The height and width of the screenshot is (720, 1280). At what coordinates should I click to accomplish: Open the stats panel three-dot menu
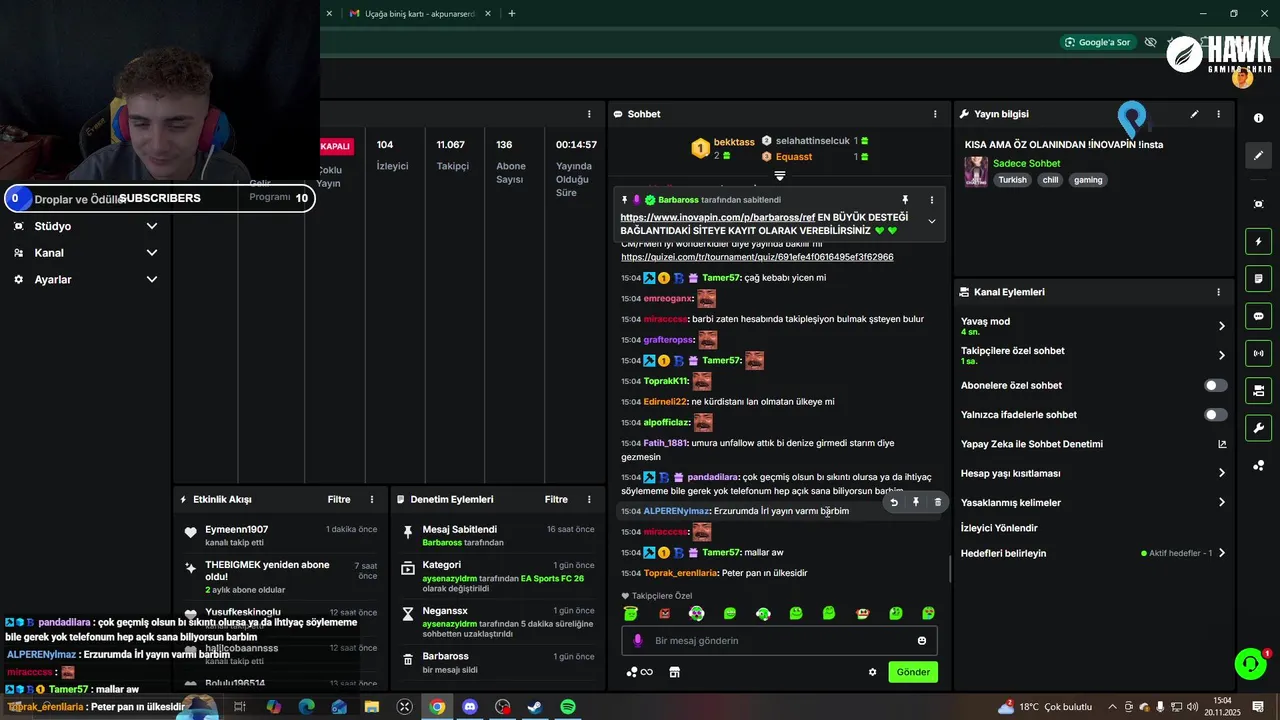pos(589,114)
